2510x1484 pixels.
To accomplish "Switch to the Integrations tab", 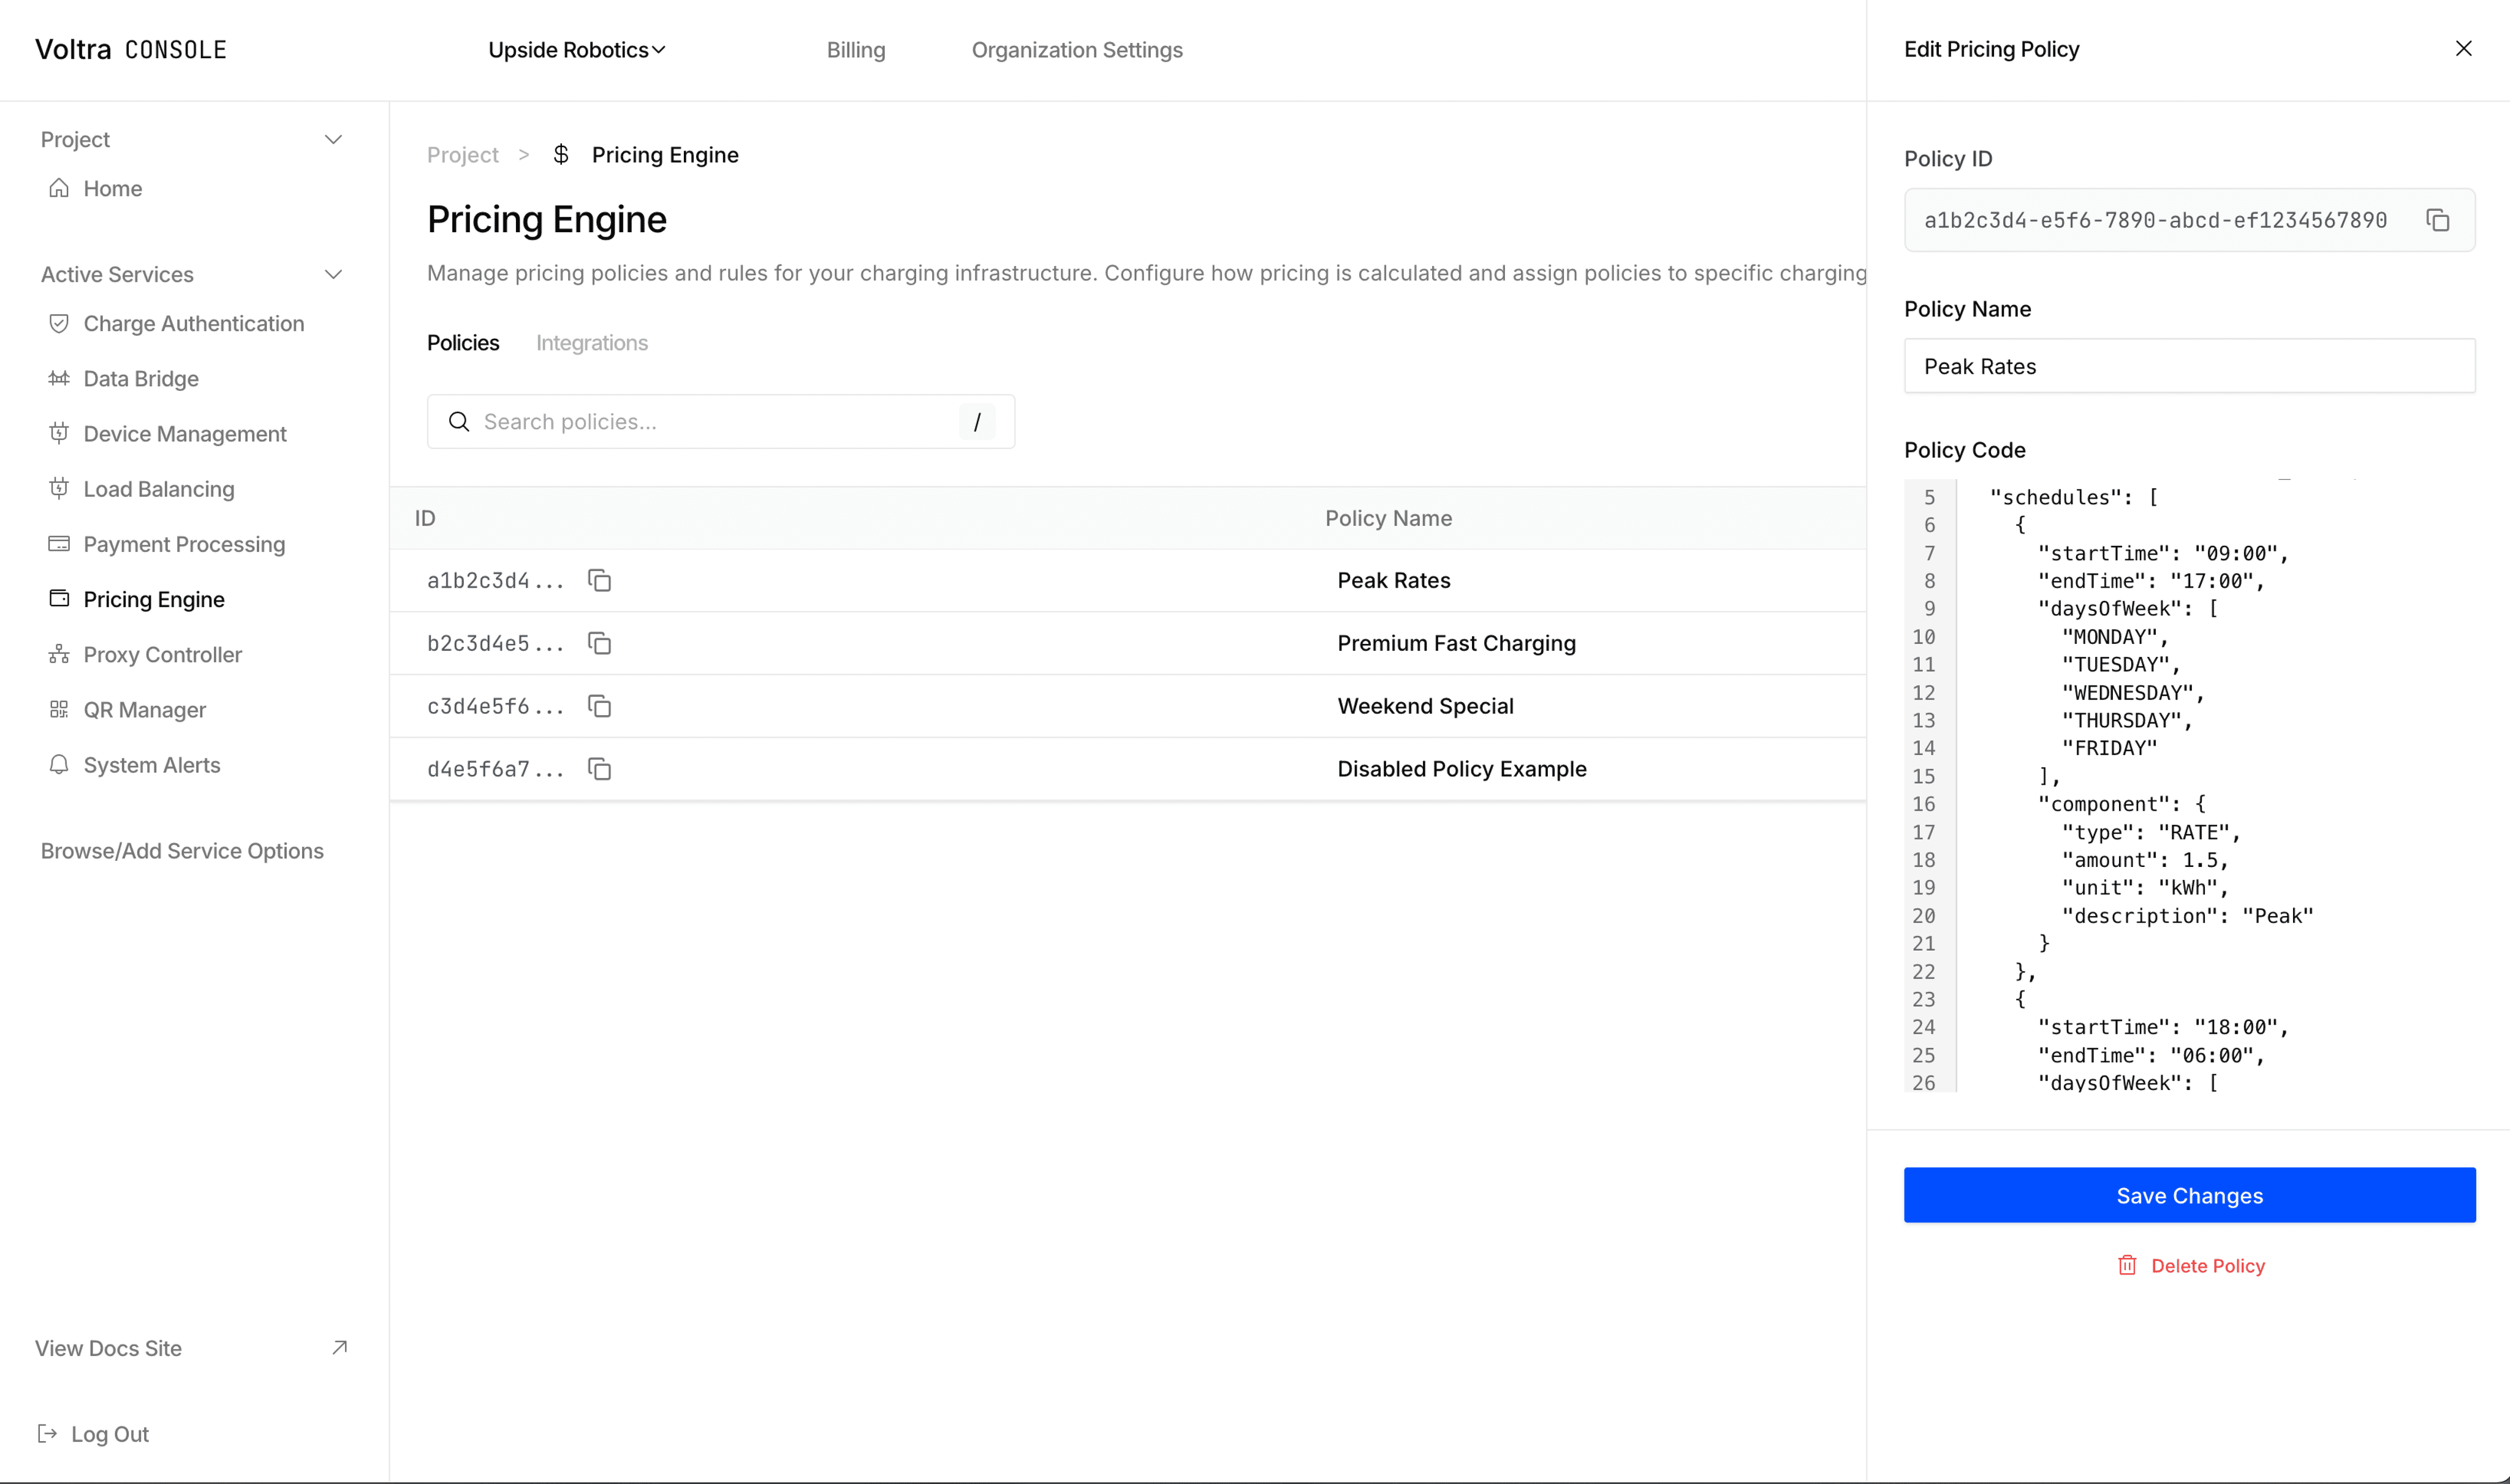I will point(591,343).
